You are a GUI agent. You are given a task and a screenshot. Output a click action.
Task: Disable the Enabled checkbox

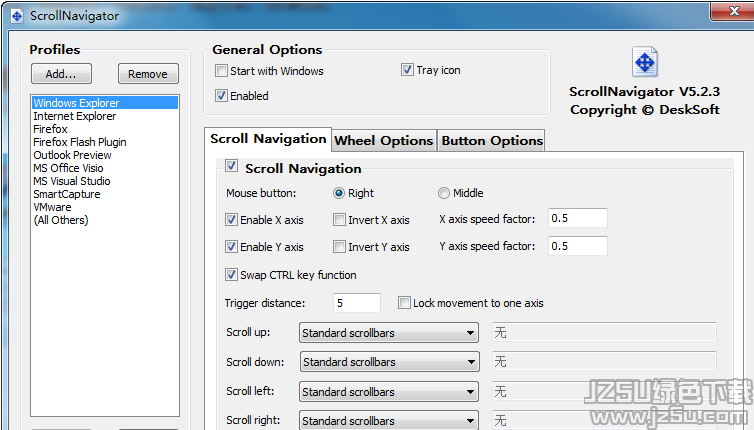221,96
